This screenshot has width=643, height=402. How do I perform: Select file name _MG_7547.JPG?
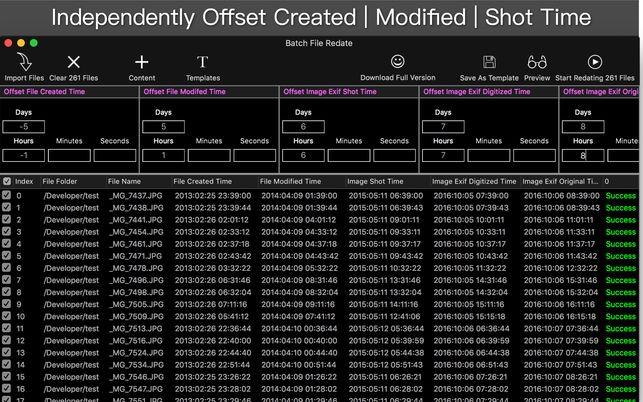coord(136,389)
